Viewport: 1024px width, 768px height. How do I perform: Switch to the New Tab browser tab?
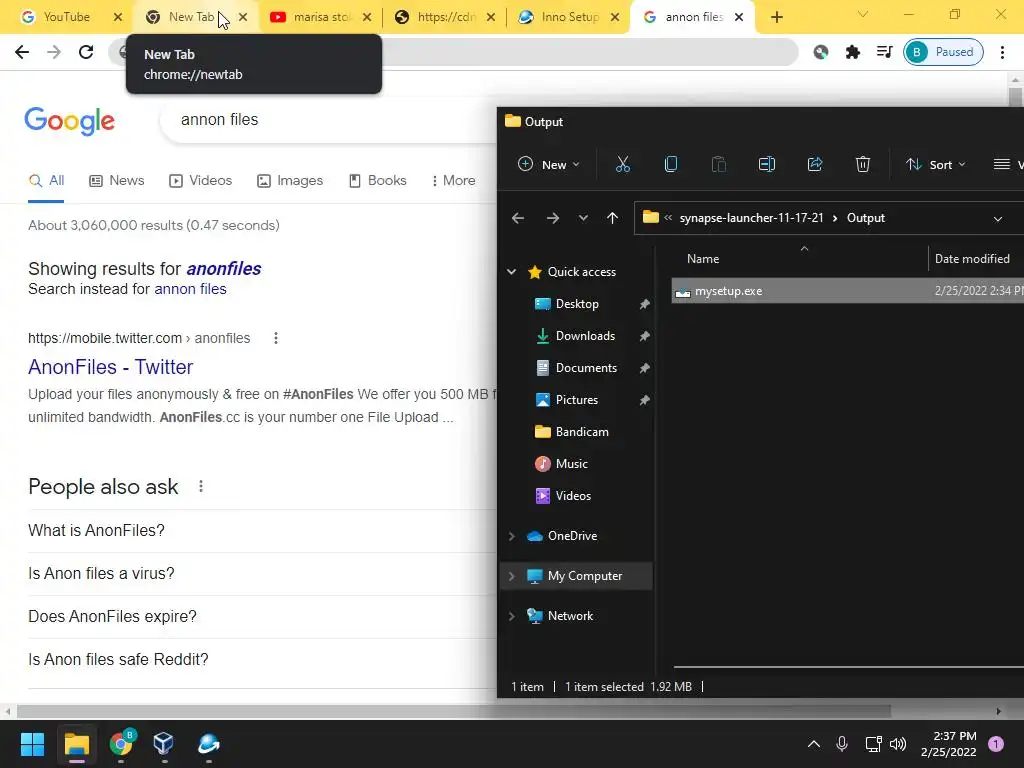point(191,17)
